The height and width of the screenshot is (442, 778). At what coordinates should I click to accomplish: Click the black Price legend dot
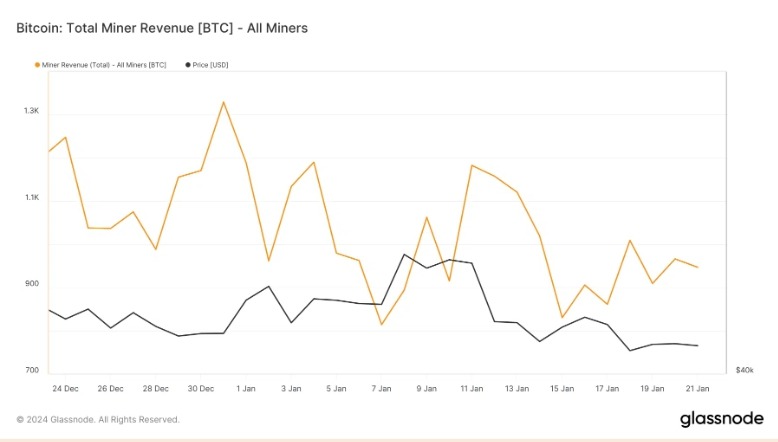[188, 65]
